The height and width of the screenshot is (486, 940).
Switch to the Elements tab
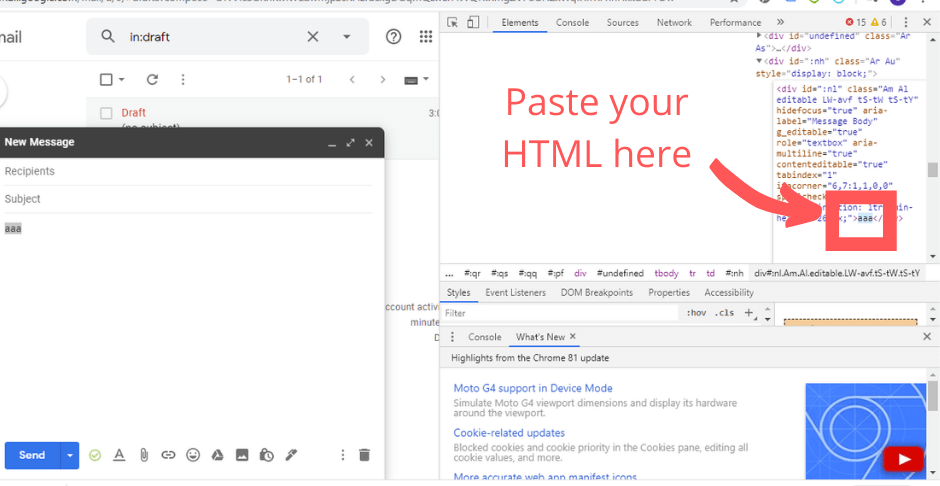click(520, 22)
